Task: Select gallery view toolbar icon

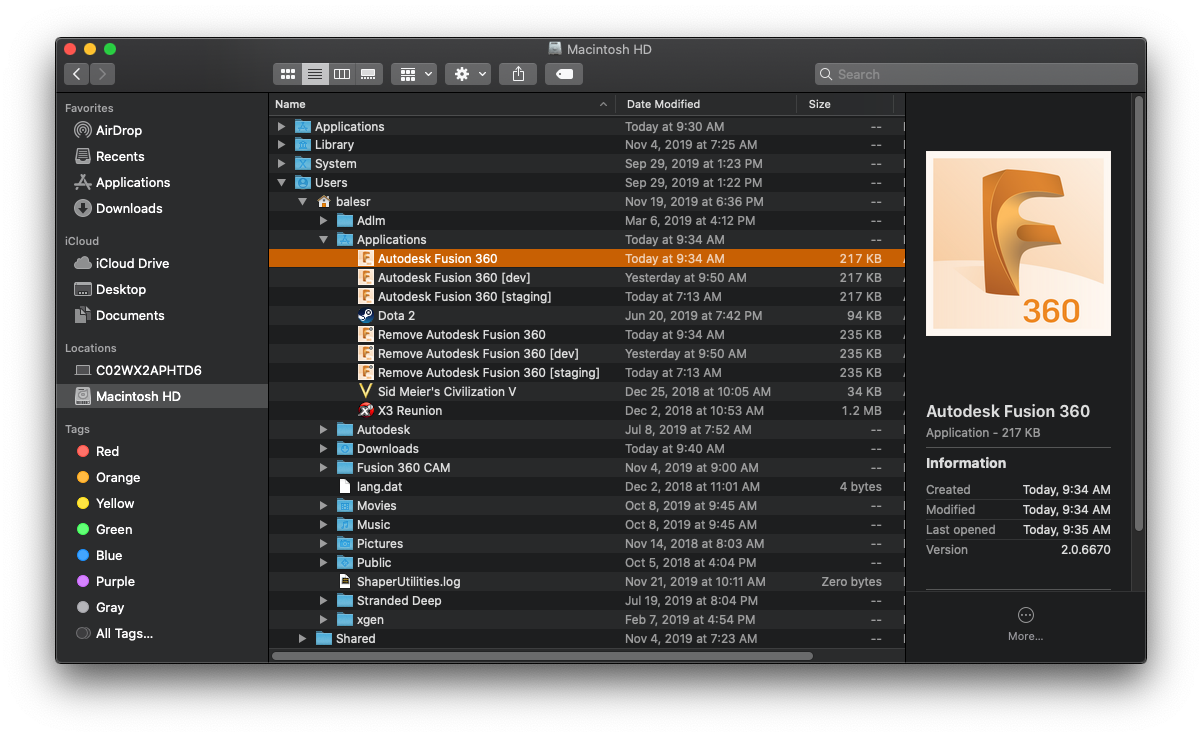Action: [368, 74]
